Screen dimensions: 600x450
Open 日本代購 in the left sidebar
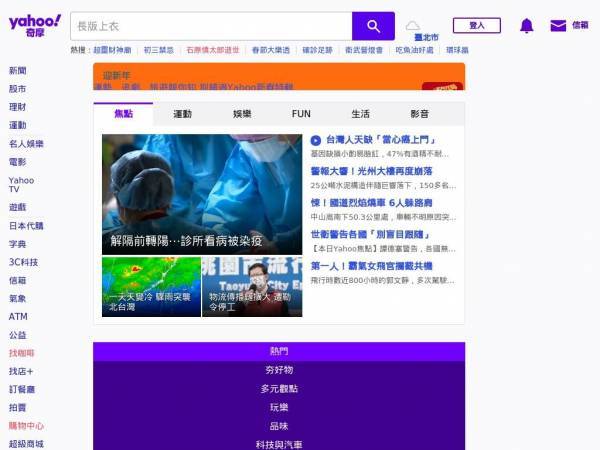point(26,226)
